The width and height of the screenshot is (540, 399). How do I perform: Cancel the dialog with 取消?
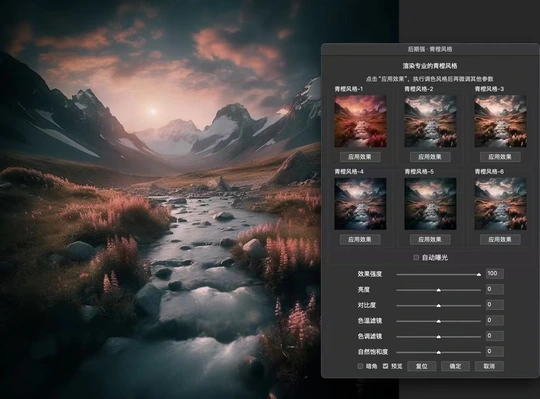coord(489,366)
